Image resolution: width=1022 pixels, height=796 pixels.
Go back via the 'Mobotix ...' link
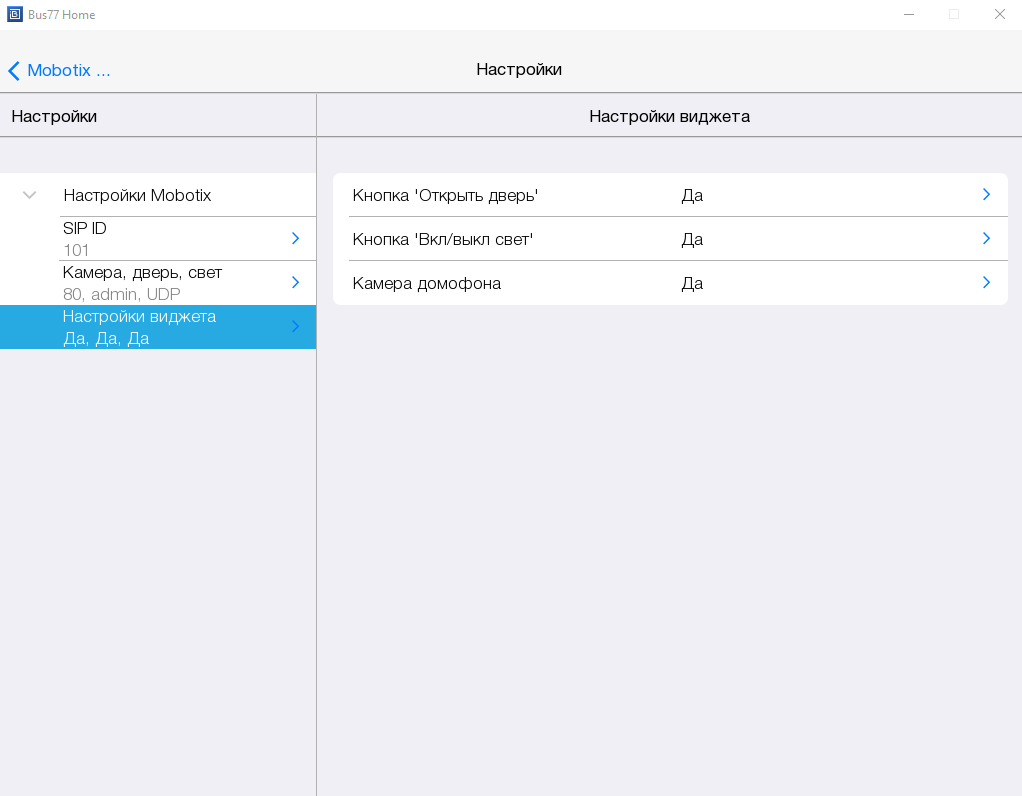click(x=68, y=71)
